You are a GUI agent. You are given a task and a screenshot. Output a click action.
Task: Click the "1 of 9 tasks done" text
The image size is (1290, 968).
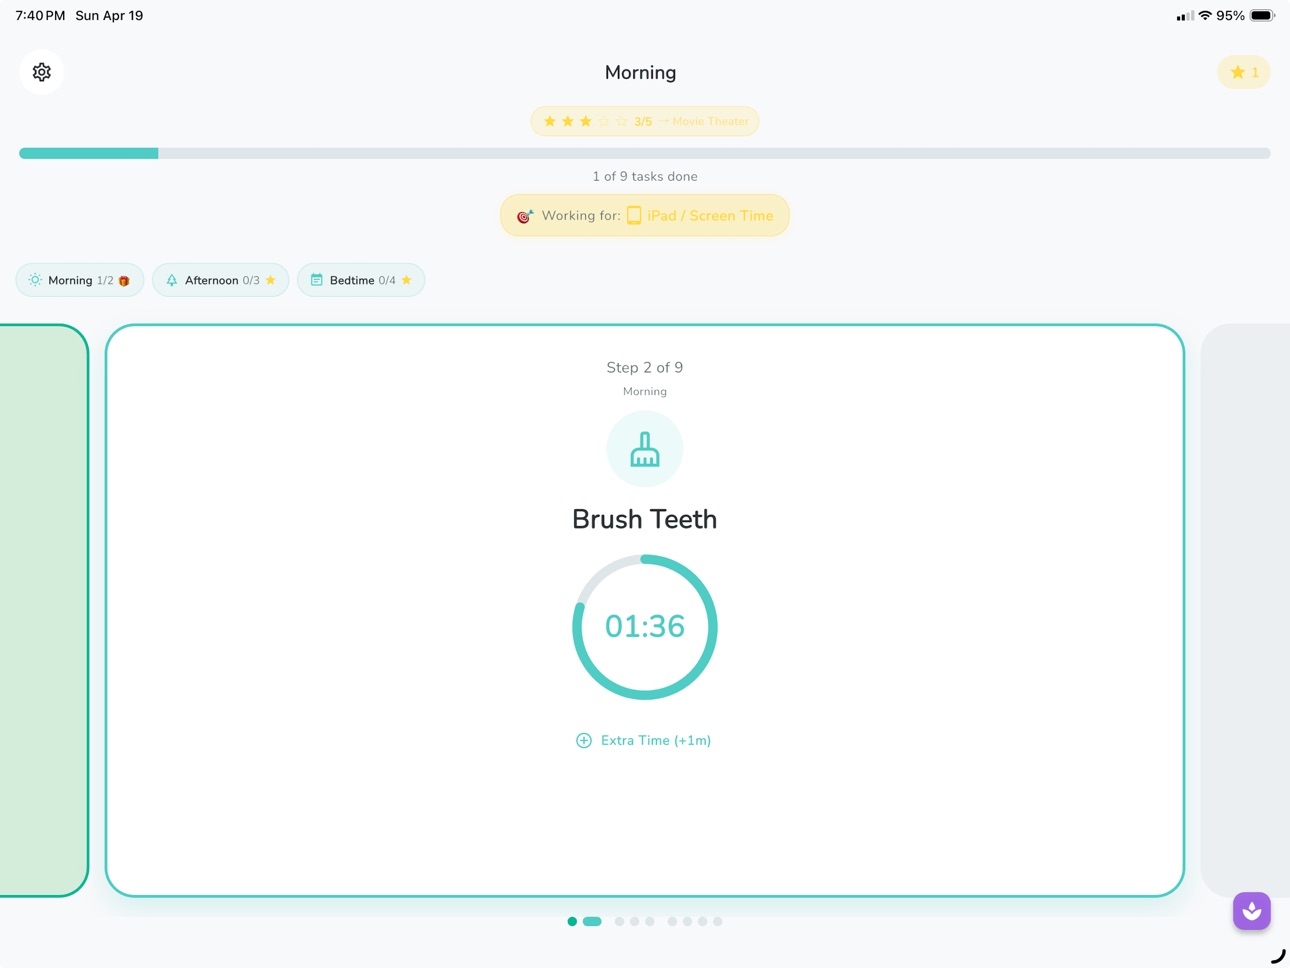(645, 176)
